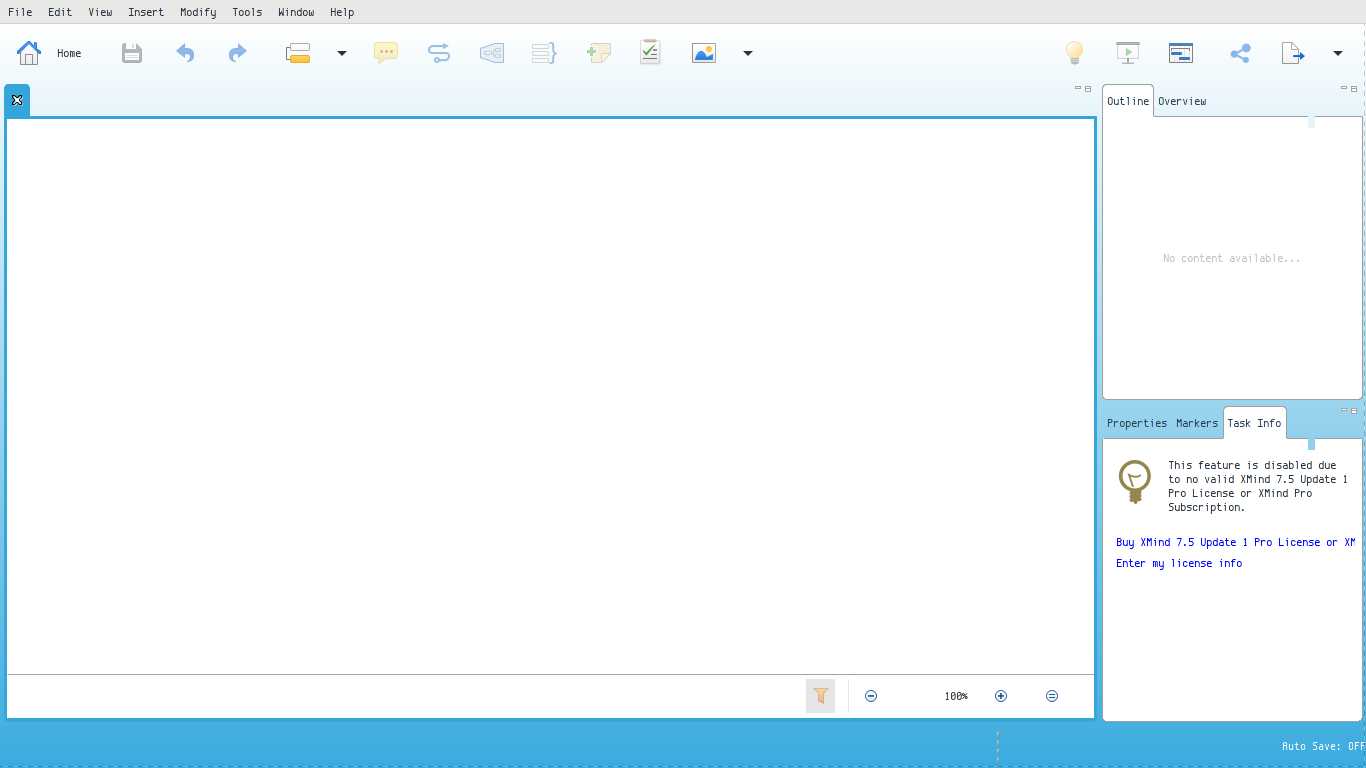Viewport: 1366px width, 768px height.
Task: Export the mind map
Action: click(x=1293, y=53)
